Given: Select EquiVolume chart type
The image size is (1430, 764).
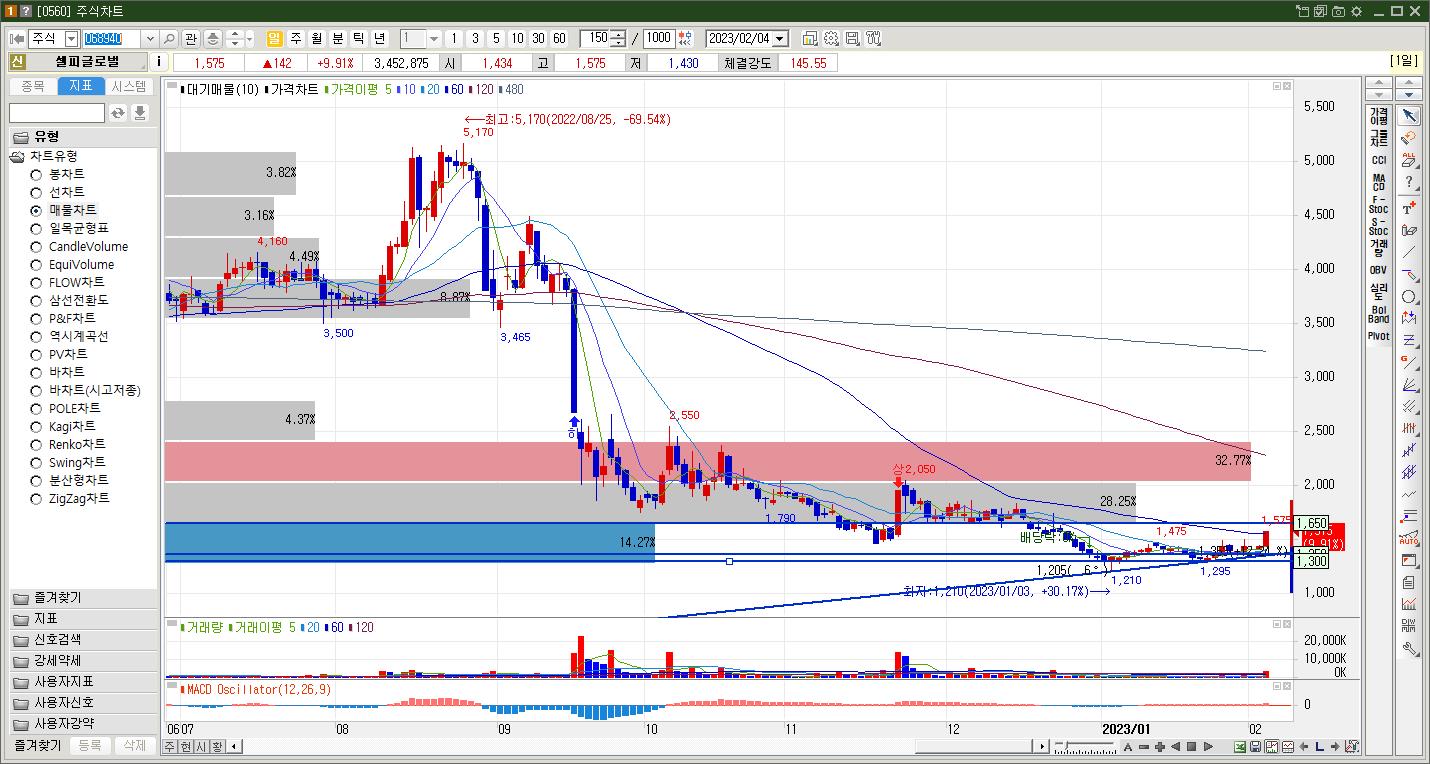Looking at the screenshot, I should 72,265.
